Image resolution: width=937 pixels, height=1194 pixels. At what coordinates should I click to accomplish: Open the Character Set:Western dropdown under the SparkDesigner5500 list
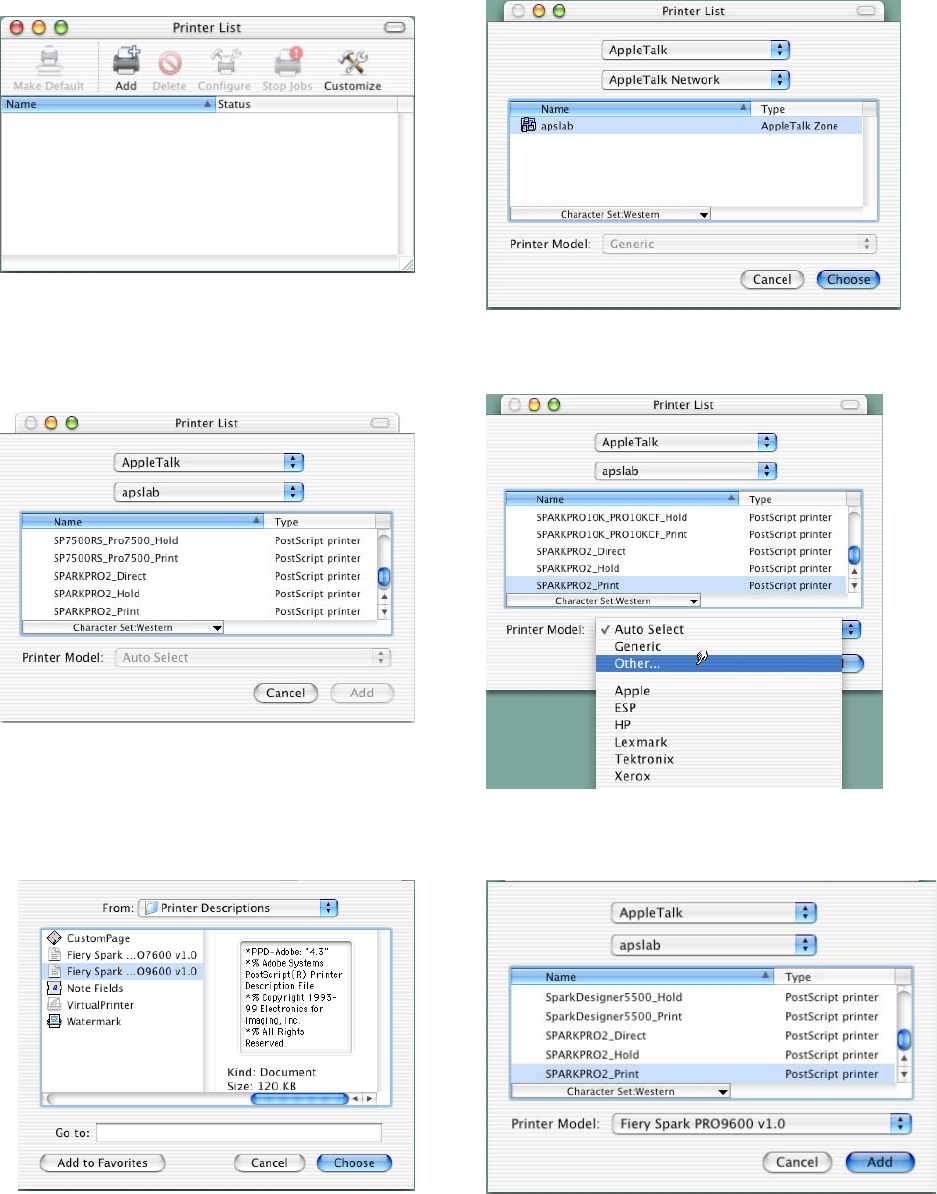[621, 1091]
